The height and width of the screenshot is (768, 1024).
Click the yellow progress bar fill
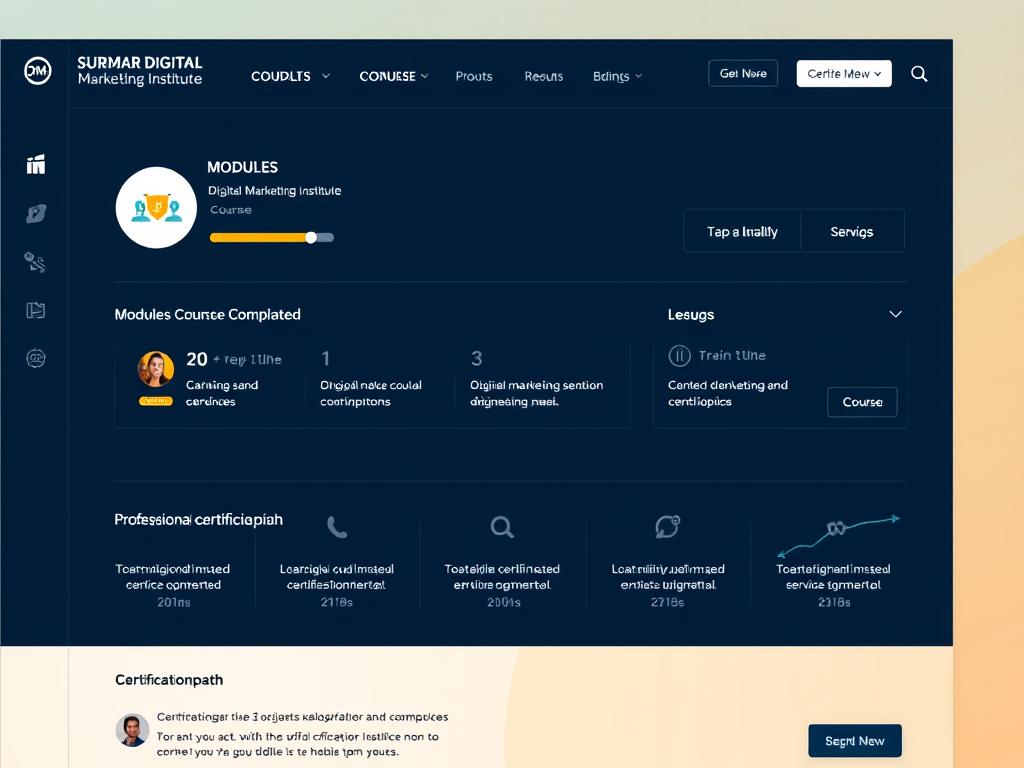click(x=259, y=238)
